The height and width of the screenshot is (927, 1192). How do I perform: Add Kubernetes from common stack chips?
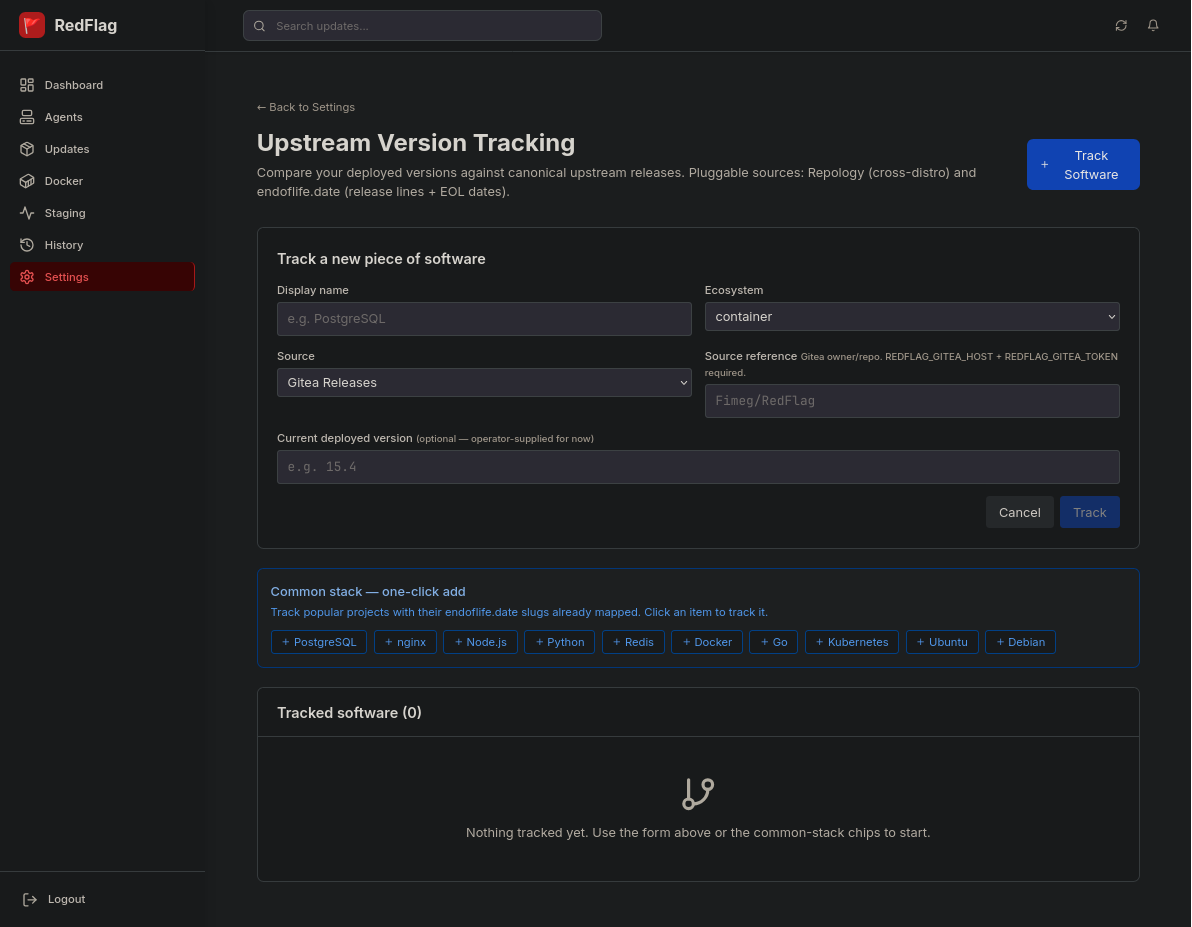851,642
